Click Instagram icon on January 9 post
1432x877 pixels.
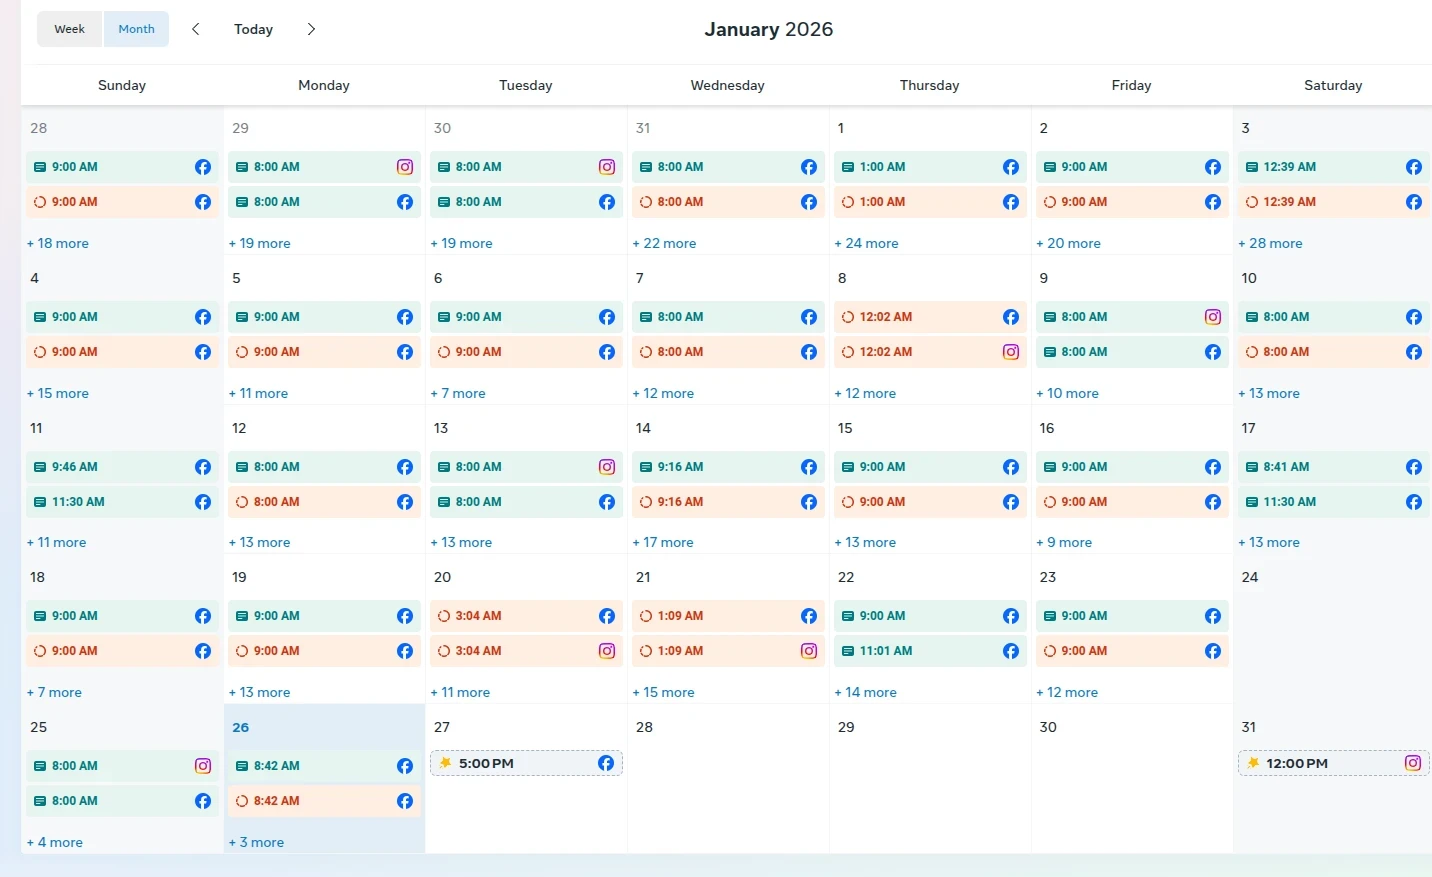[x=1213, y=317]
